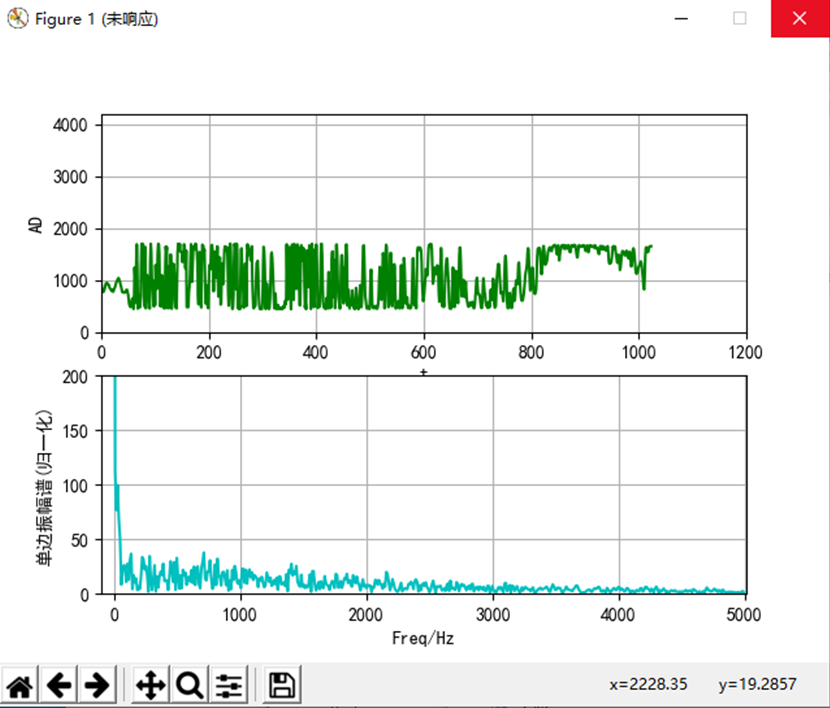The width and height of the screenshot is (830, 708).
Task: Click tick label 5000 on frequency axis
Action: (744, 615)
